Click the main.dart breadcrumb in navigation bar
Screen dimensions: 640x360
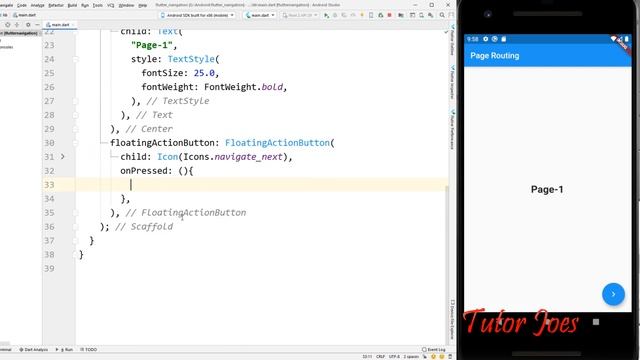pyautogui.click(x=24, y=15)
